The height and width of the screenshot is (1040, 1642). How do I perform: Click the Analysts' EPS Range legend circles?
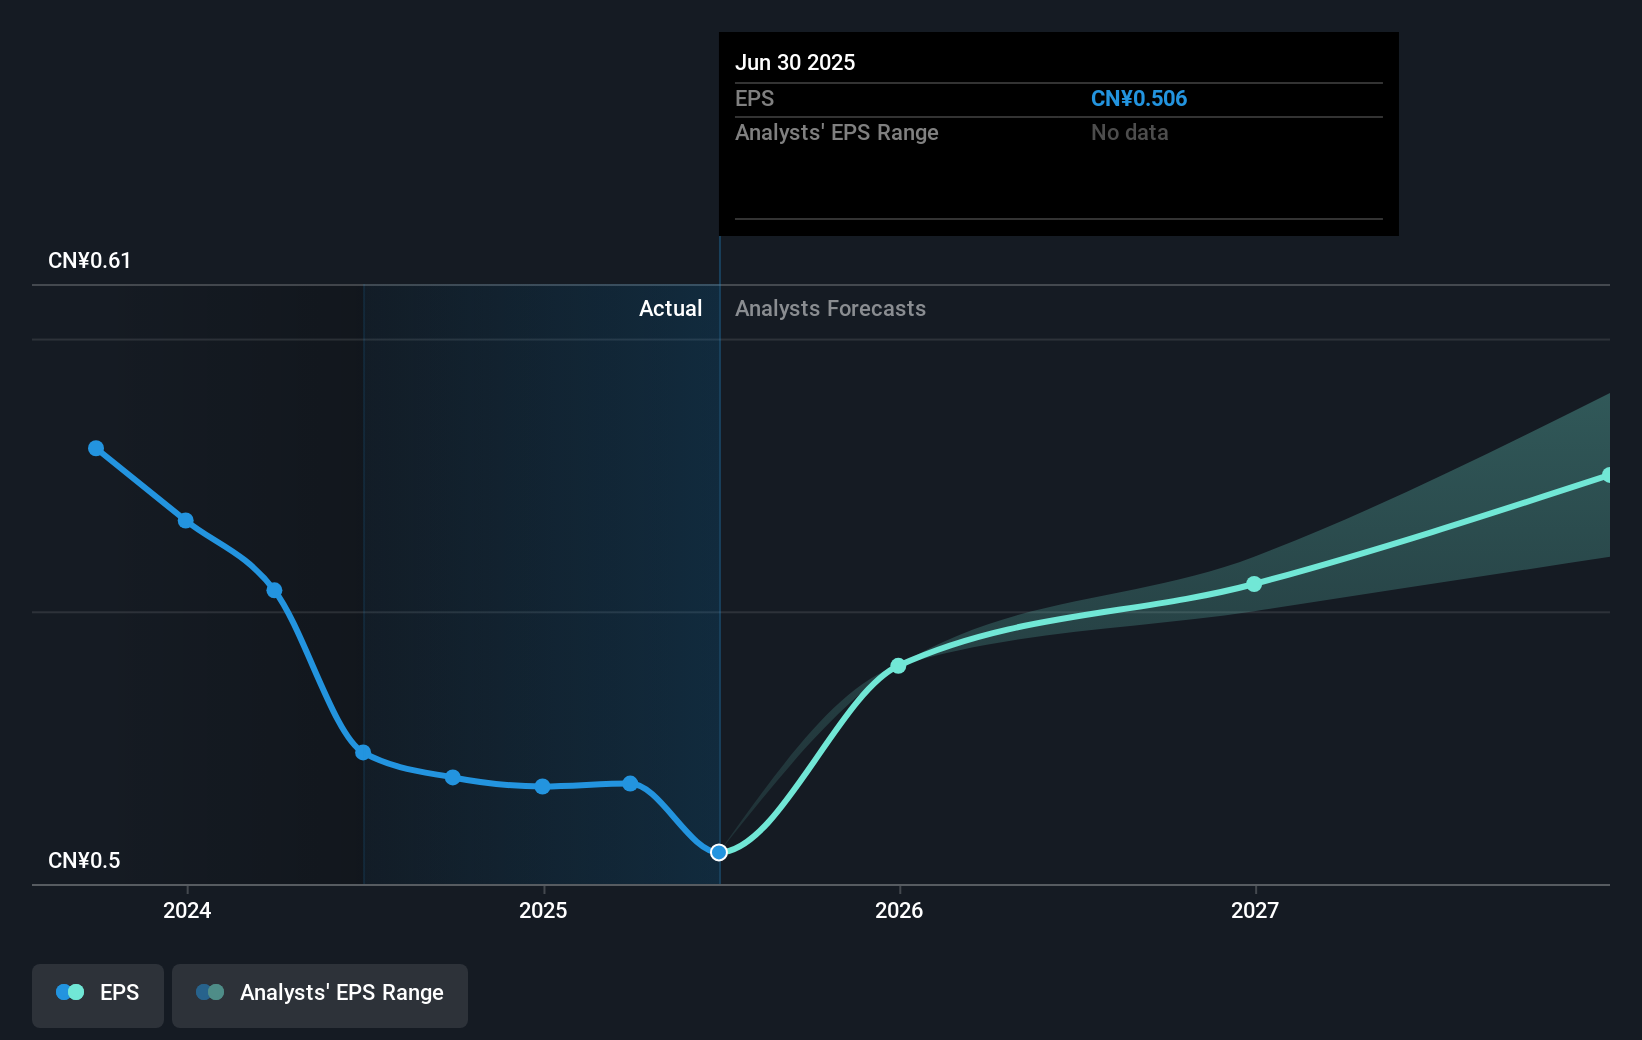pyautogui.click(x=209, y=992)
